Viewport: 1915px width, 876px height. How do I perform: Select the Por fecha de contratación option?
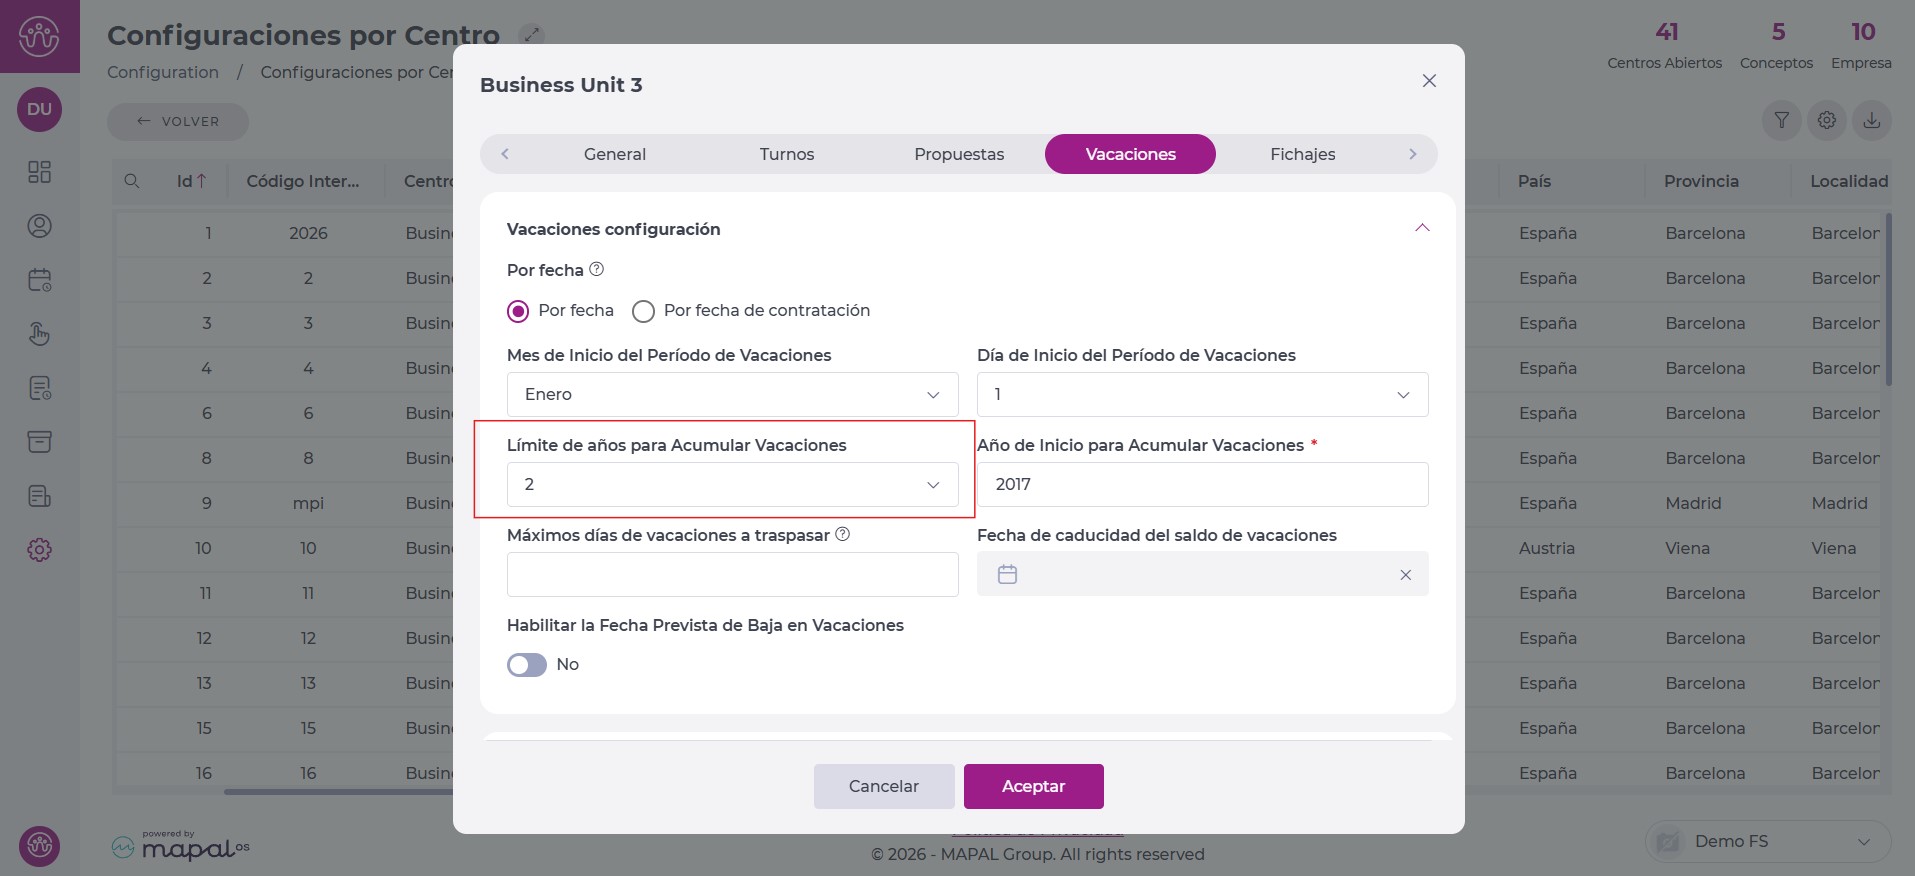click(x=644, y=311)
